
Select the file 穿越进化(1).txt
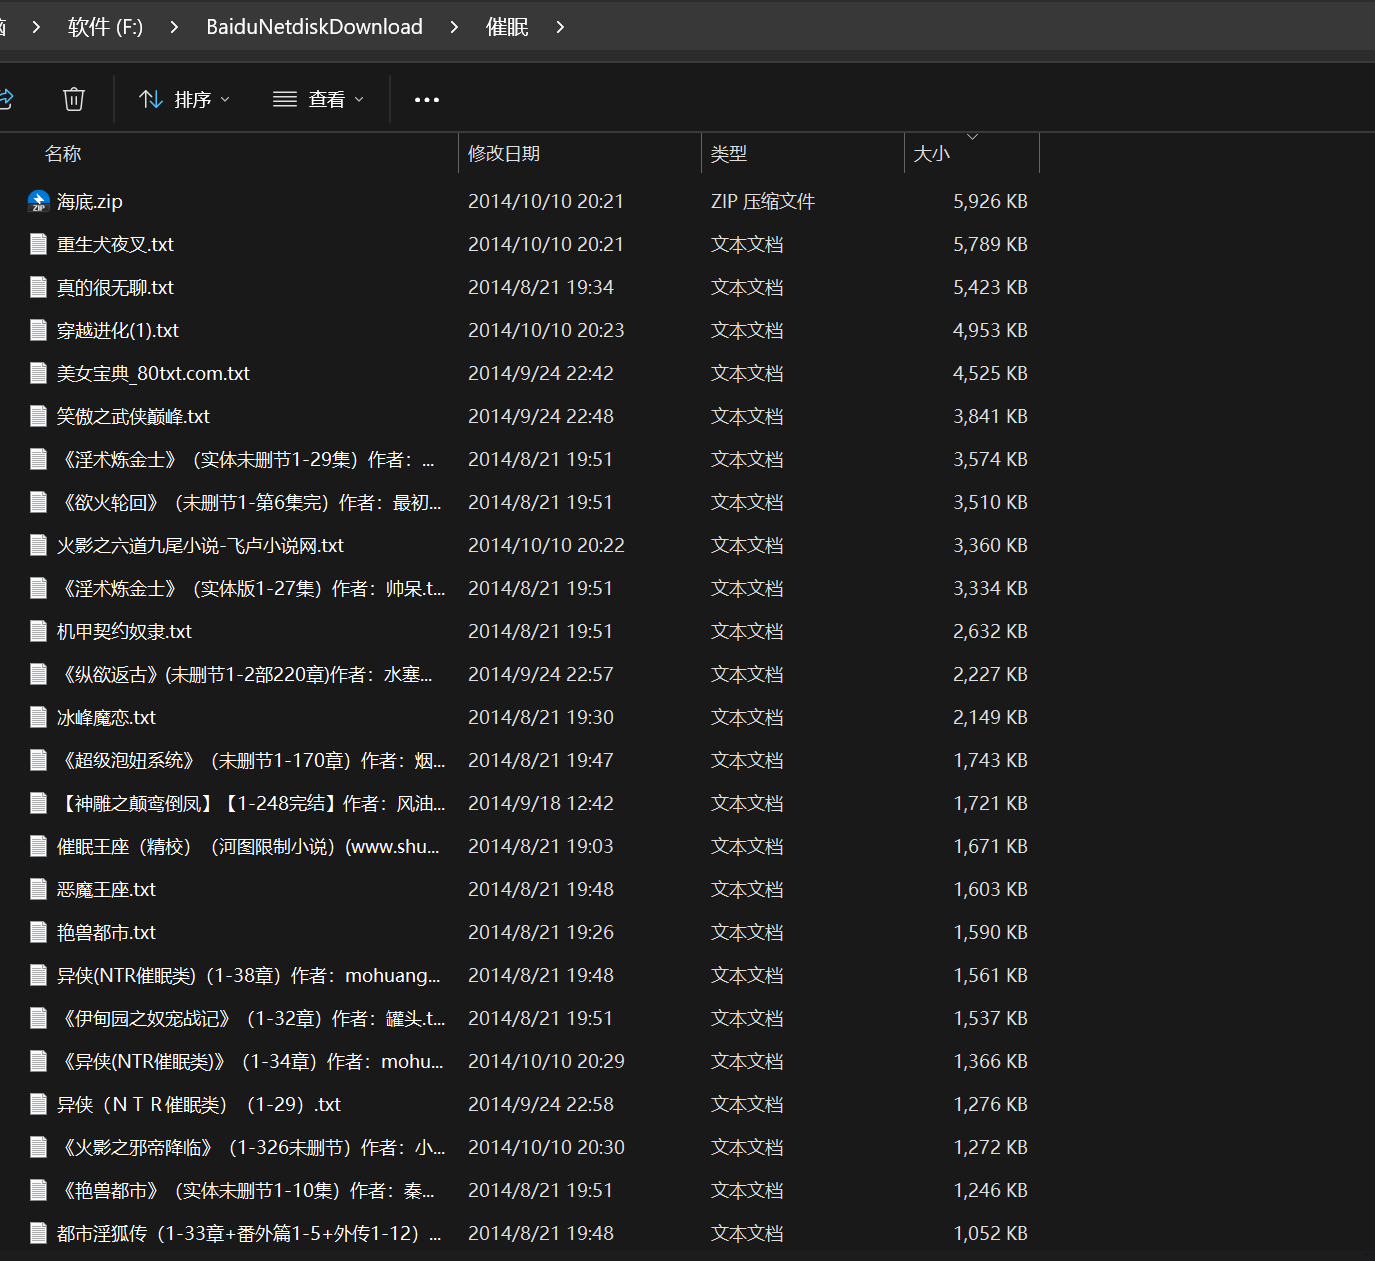(118, 330)
